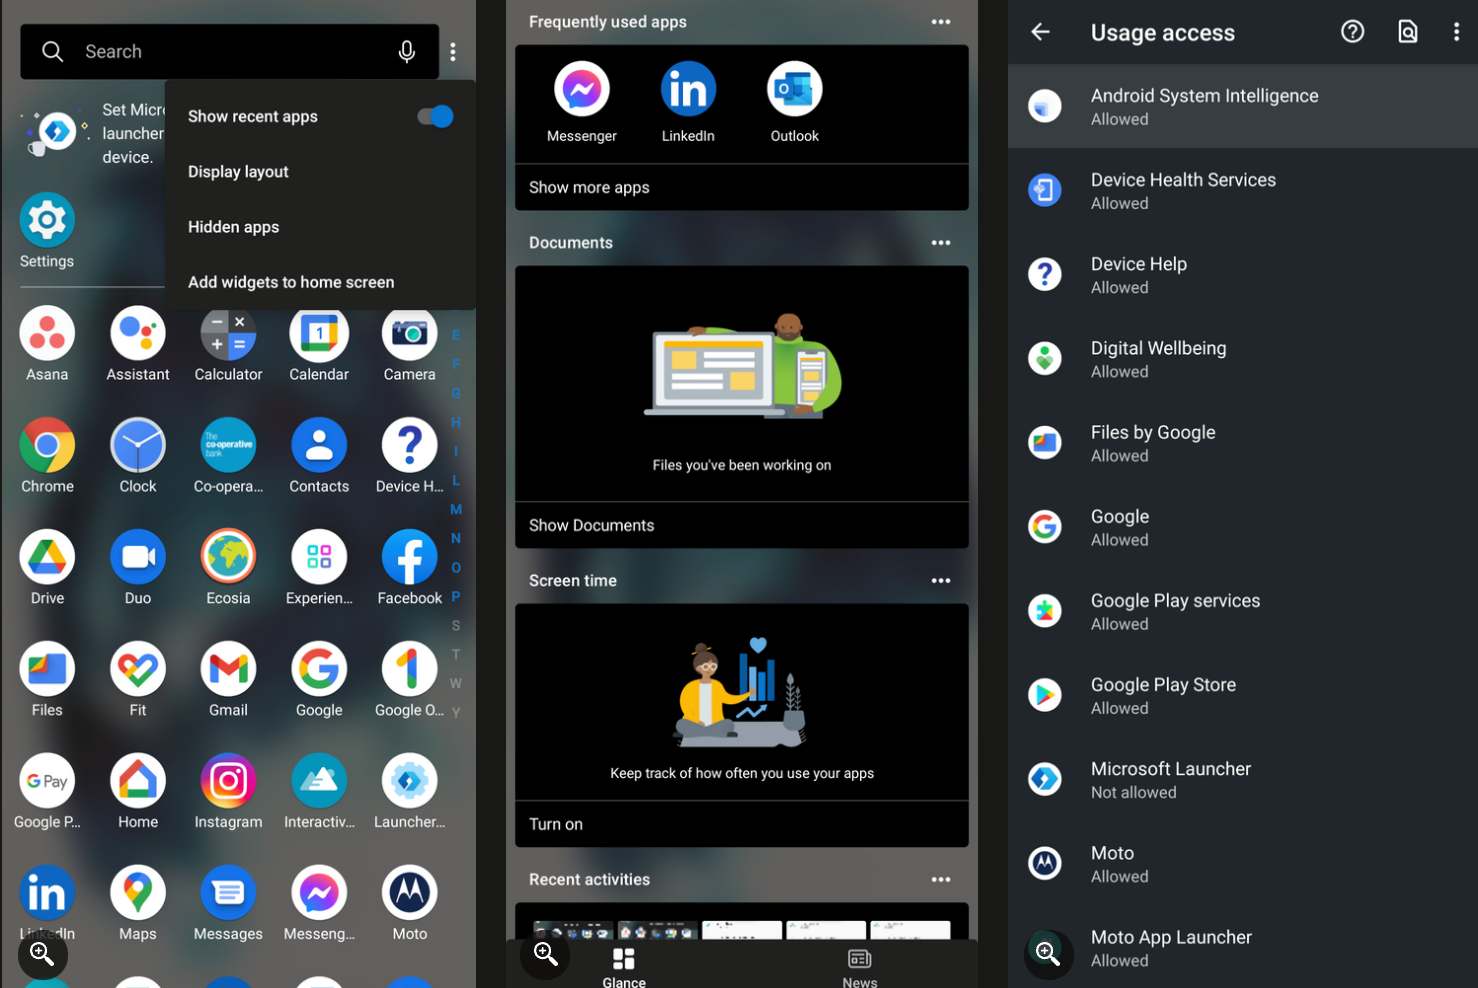Viewport: 1478px width, 988px height.
Task: Tap Show Documents
Action: 742,525
